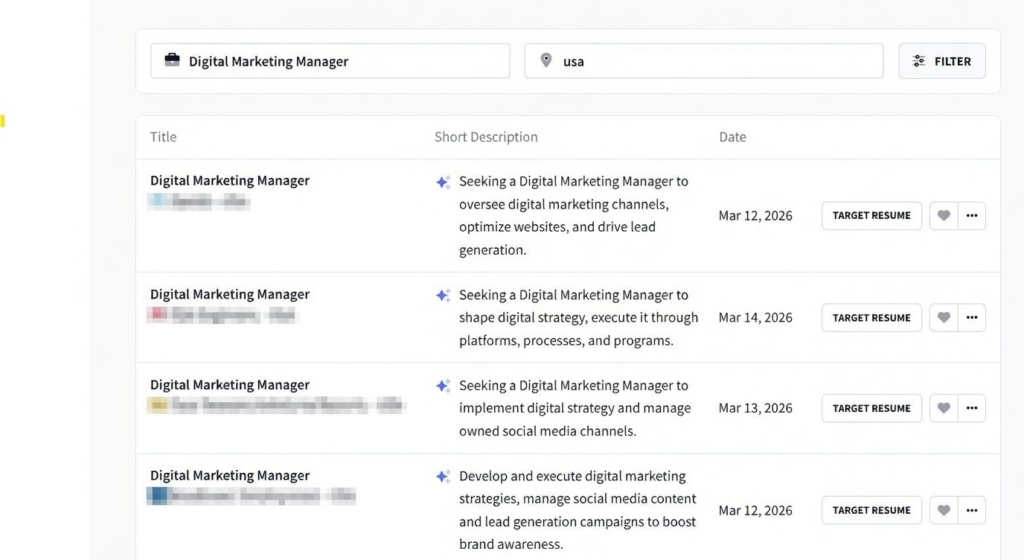Open the FILTER options
Viewport: 1024px width, 560px height.
pyautogui.click(x=942, y=61)
